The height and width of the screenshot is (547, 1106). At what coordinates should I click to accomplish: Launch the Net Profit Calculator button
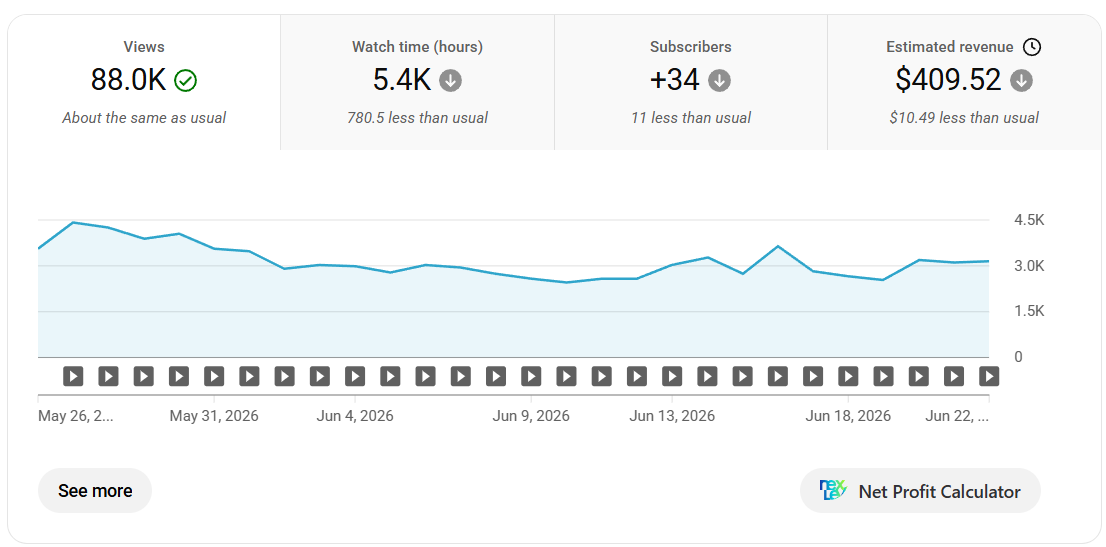coord(920,491)
